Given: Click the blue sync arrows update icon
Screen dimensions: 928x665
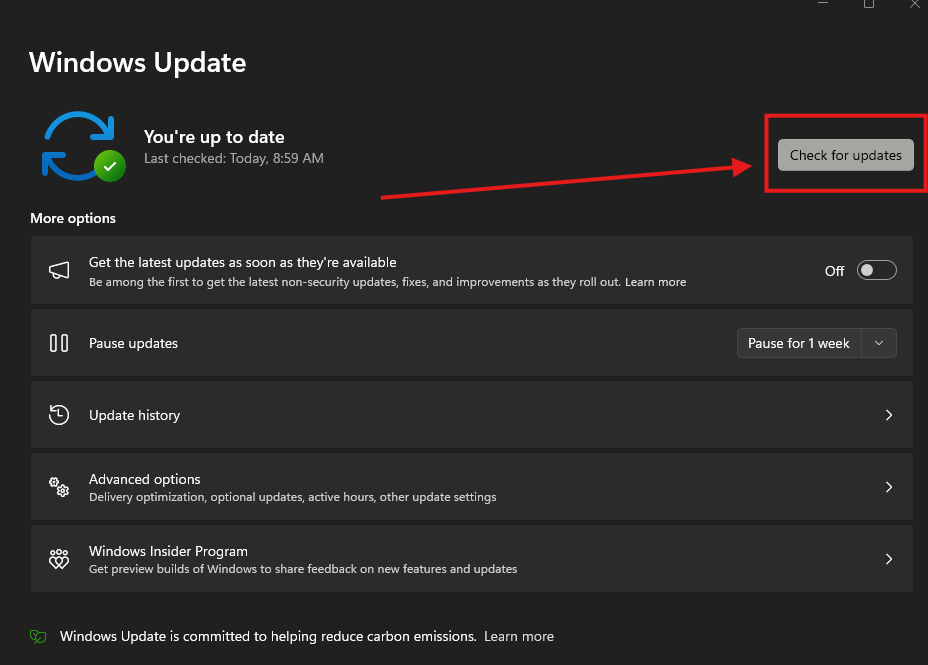Looking at the screenshot, I should (x=78, y=146).
